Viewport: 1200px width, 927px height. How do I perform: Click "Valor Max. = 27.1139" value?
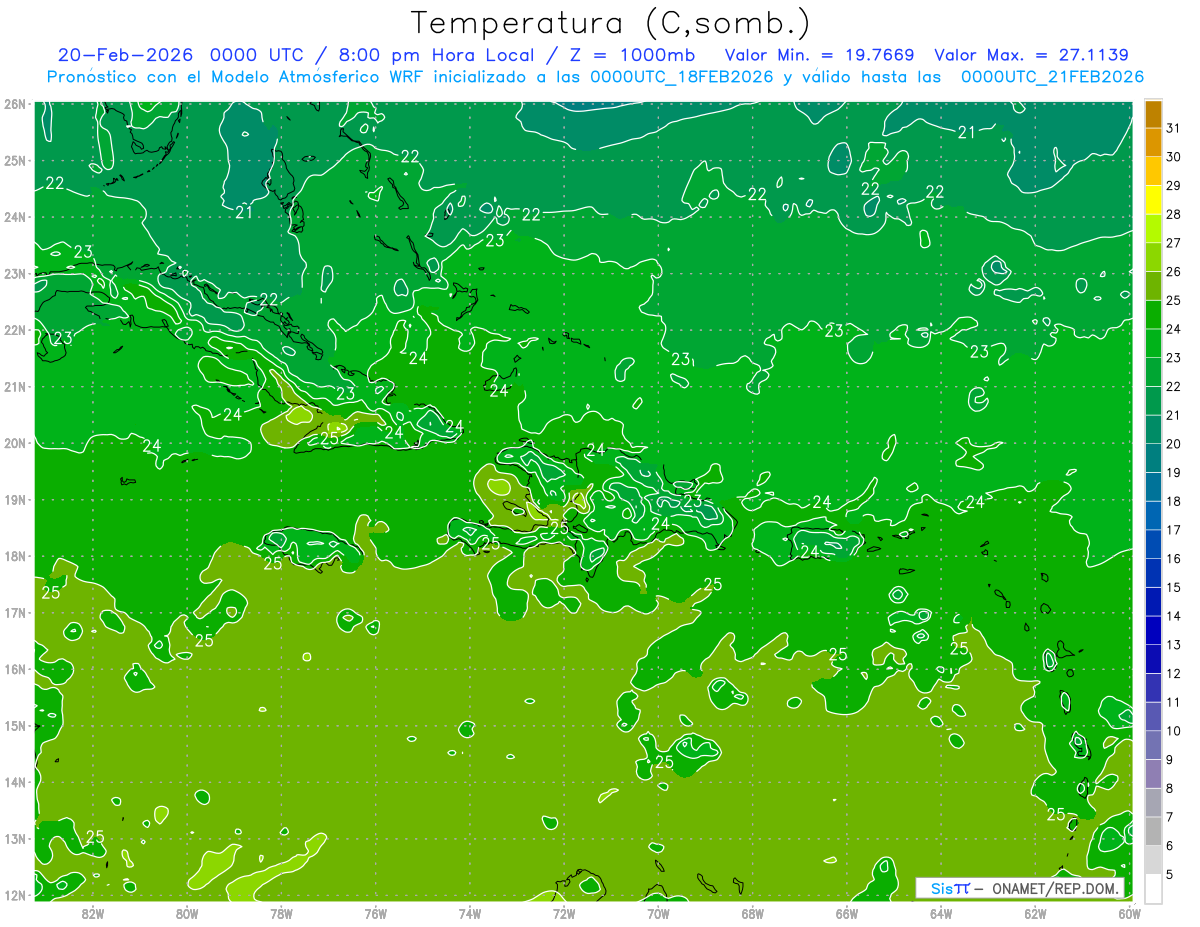point(1032,55)
